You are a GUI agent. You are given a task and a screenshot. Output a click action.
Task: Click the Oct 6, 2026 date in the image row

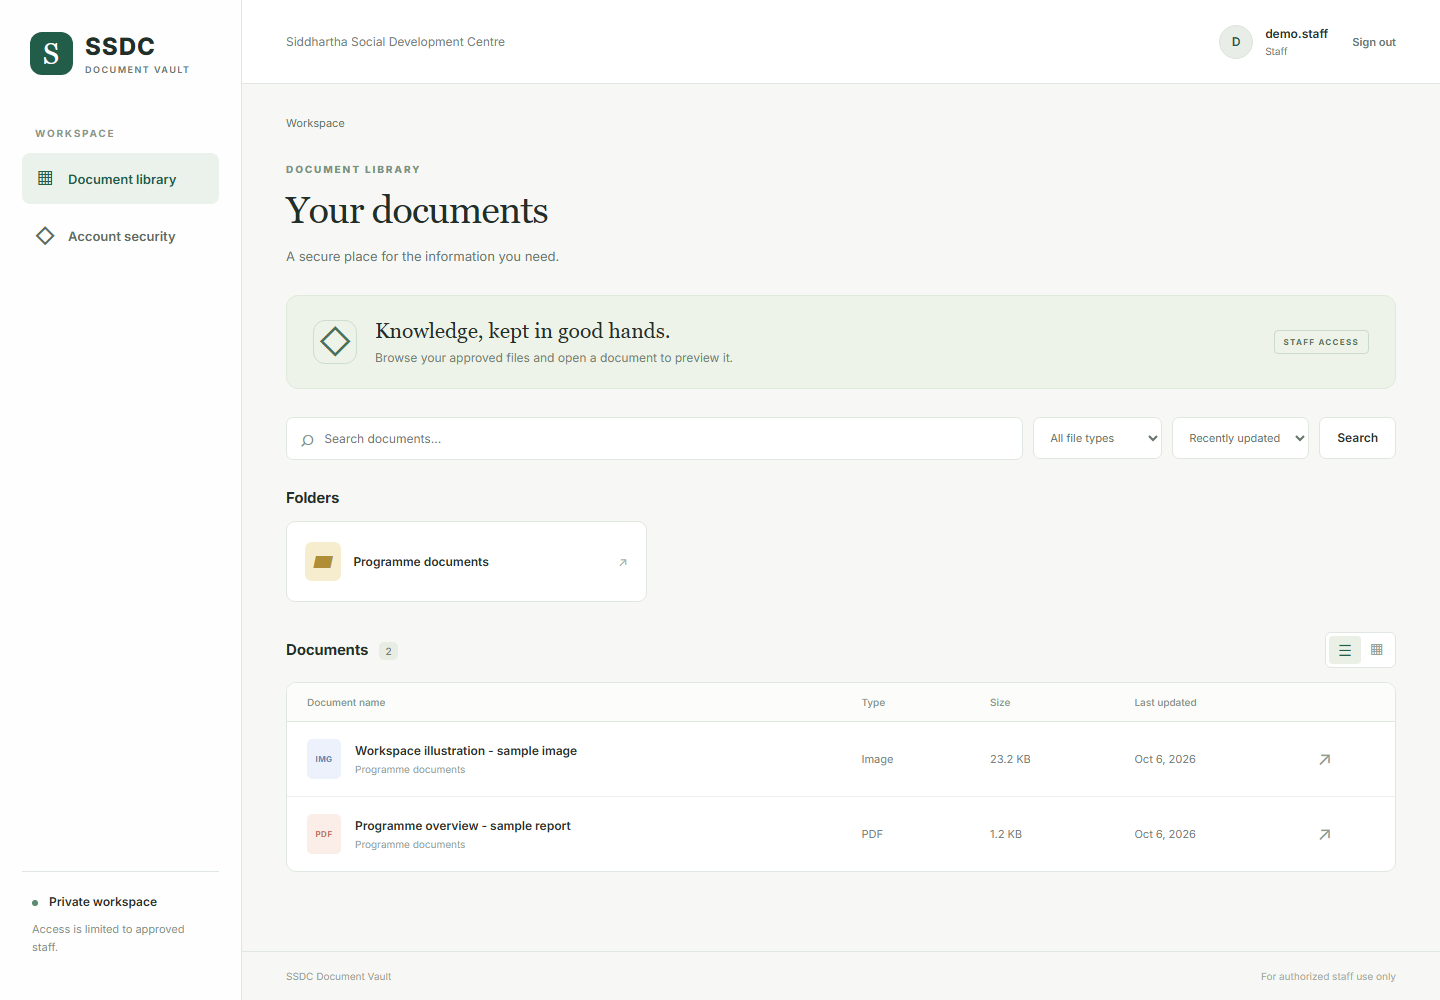coord(1165,759)
